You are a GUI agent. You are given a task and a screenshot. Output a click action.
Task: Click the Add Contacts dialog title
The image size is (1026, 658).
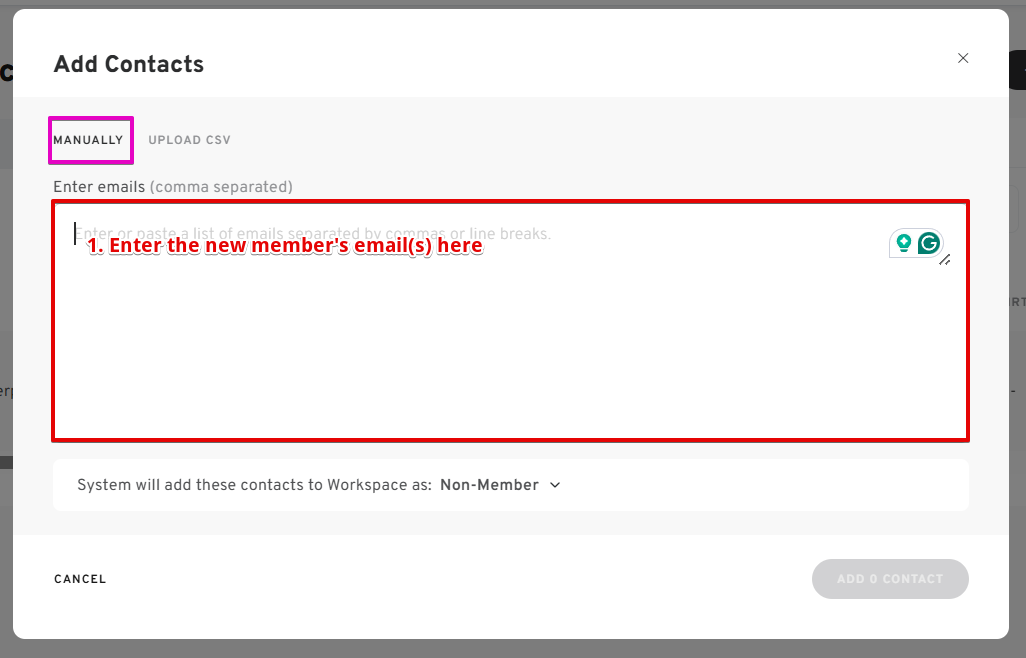(x=129, y=64)
